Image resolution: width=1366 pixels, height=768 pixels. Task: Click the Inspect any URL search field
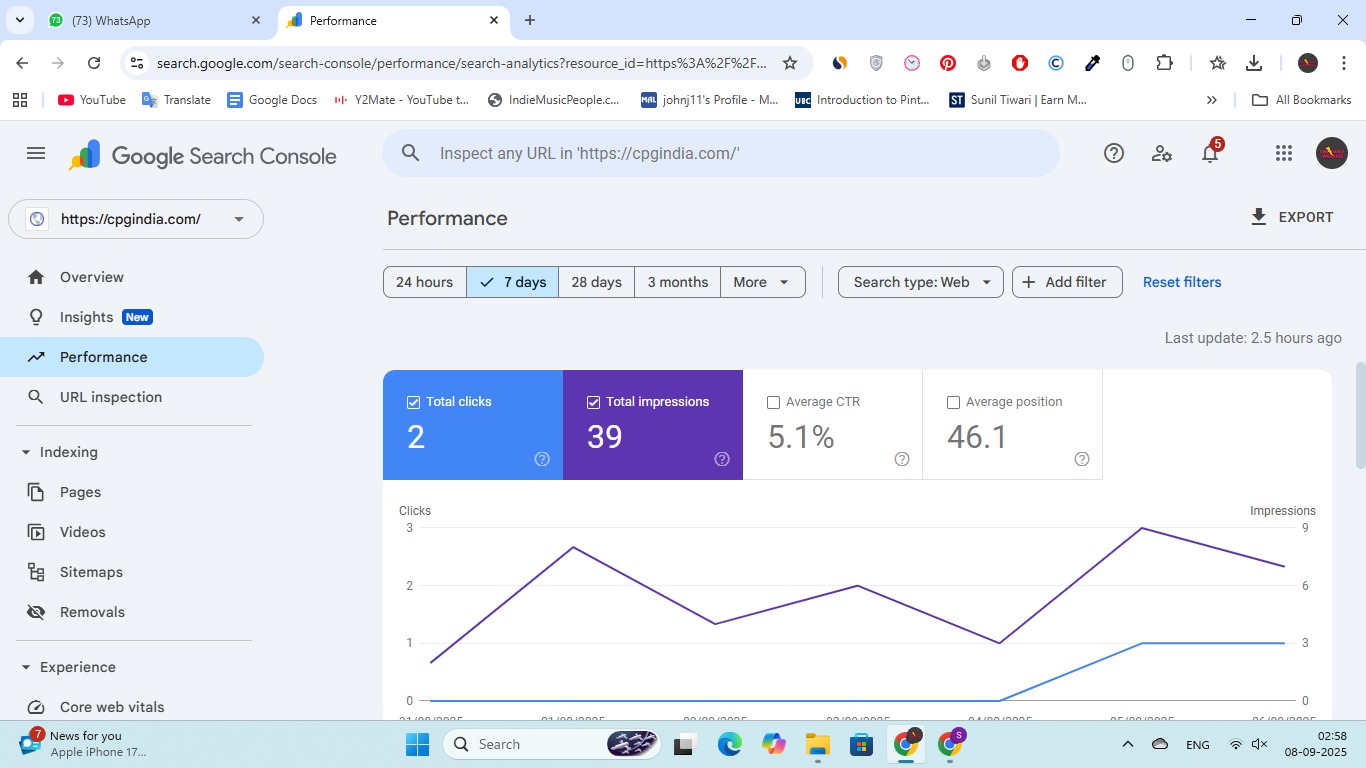721,153
